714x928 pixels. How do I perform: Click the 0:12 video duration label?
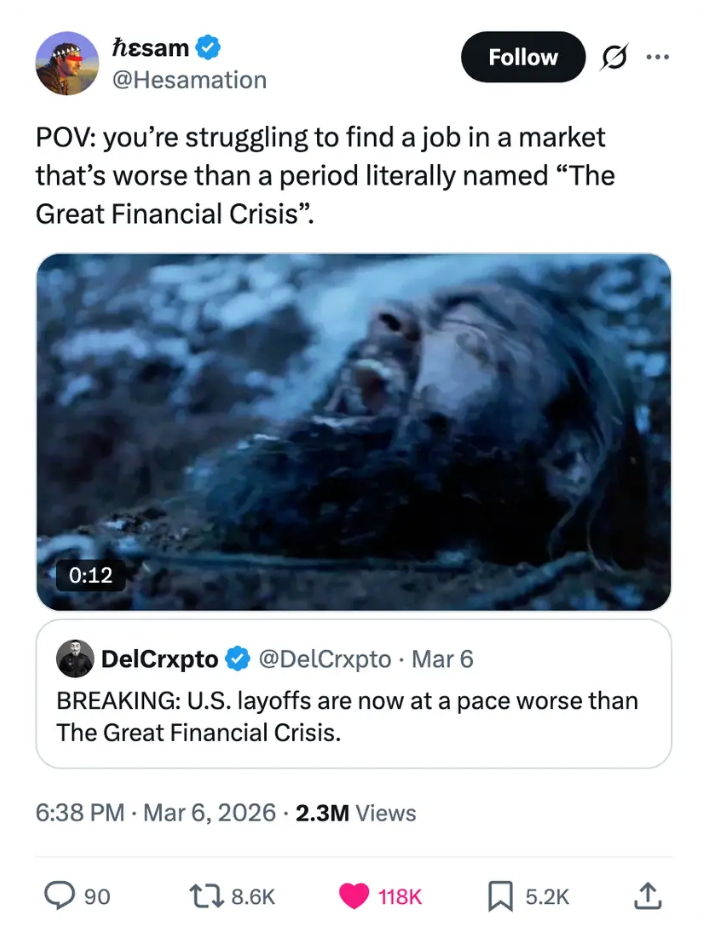coord(90,575)
